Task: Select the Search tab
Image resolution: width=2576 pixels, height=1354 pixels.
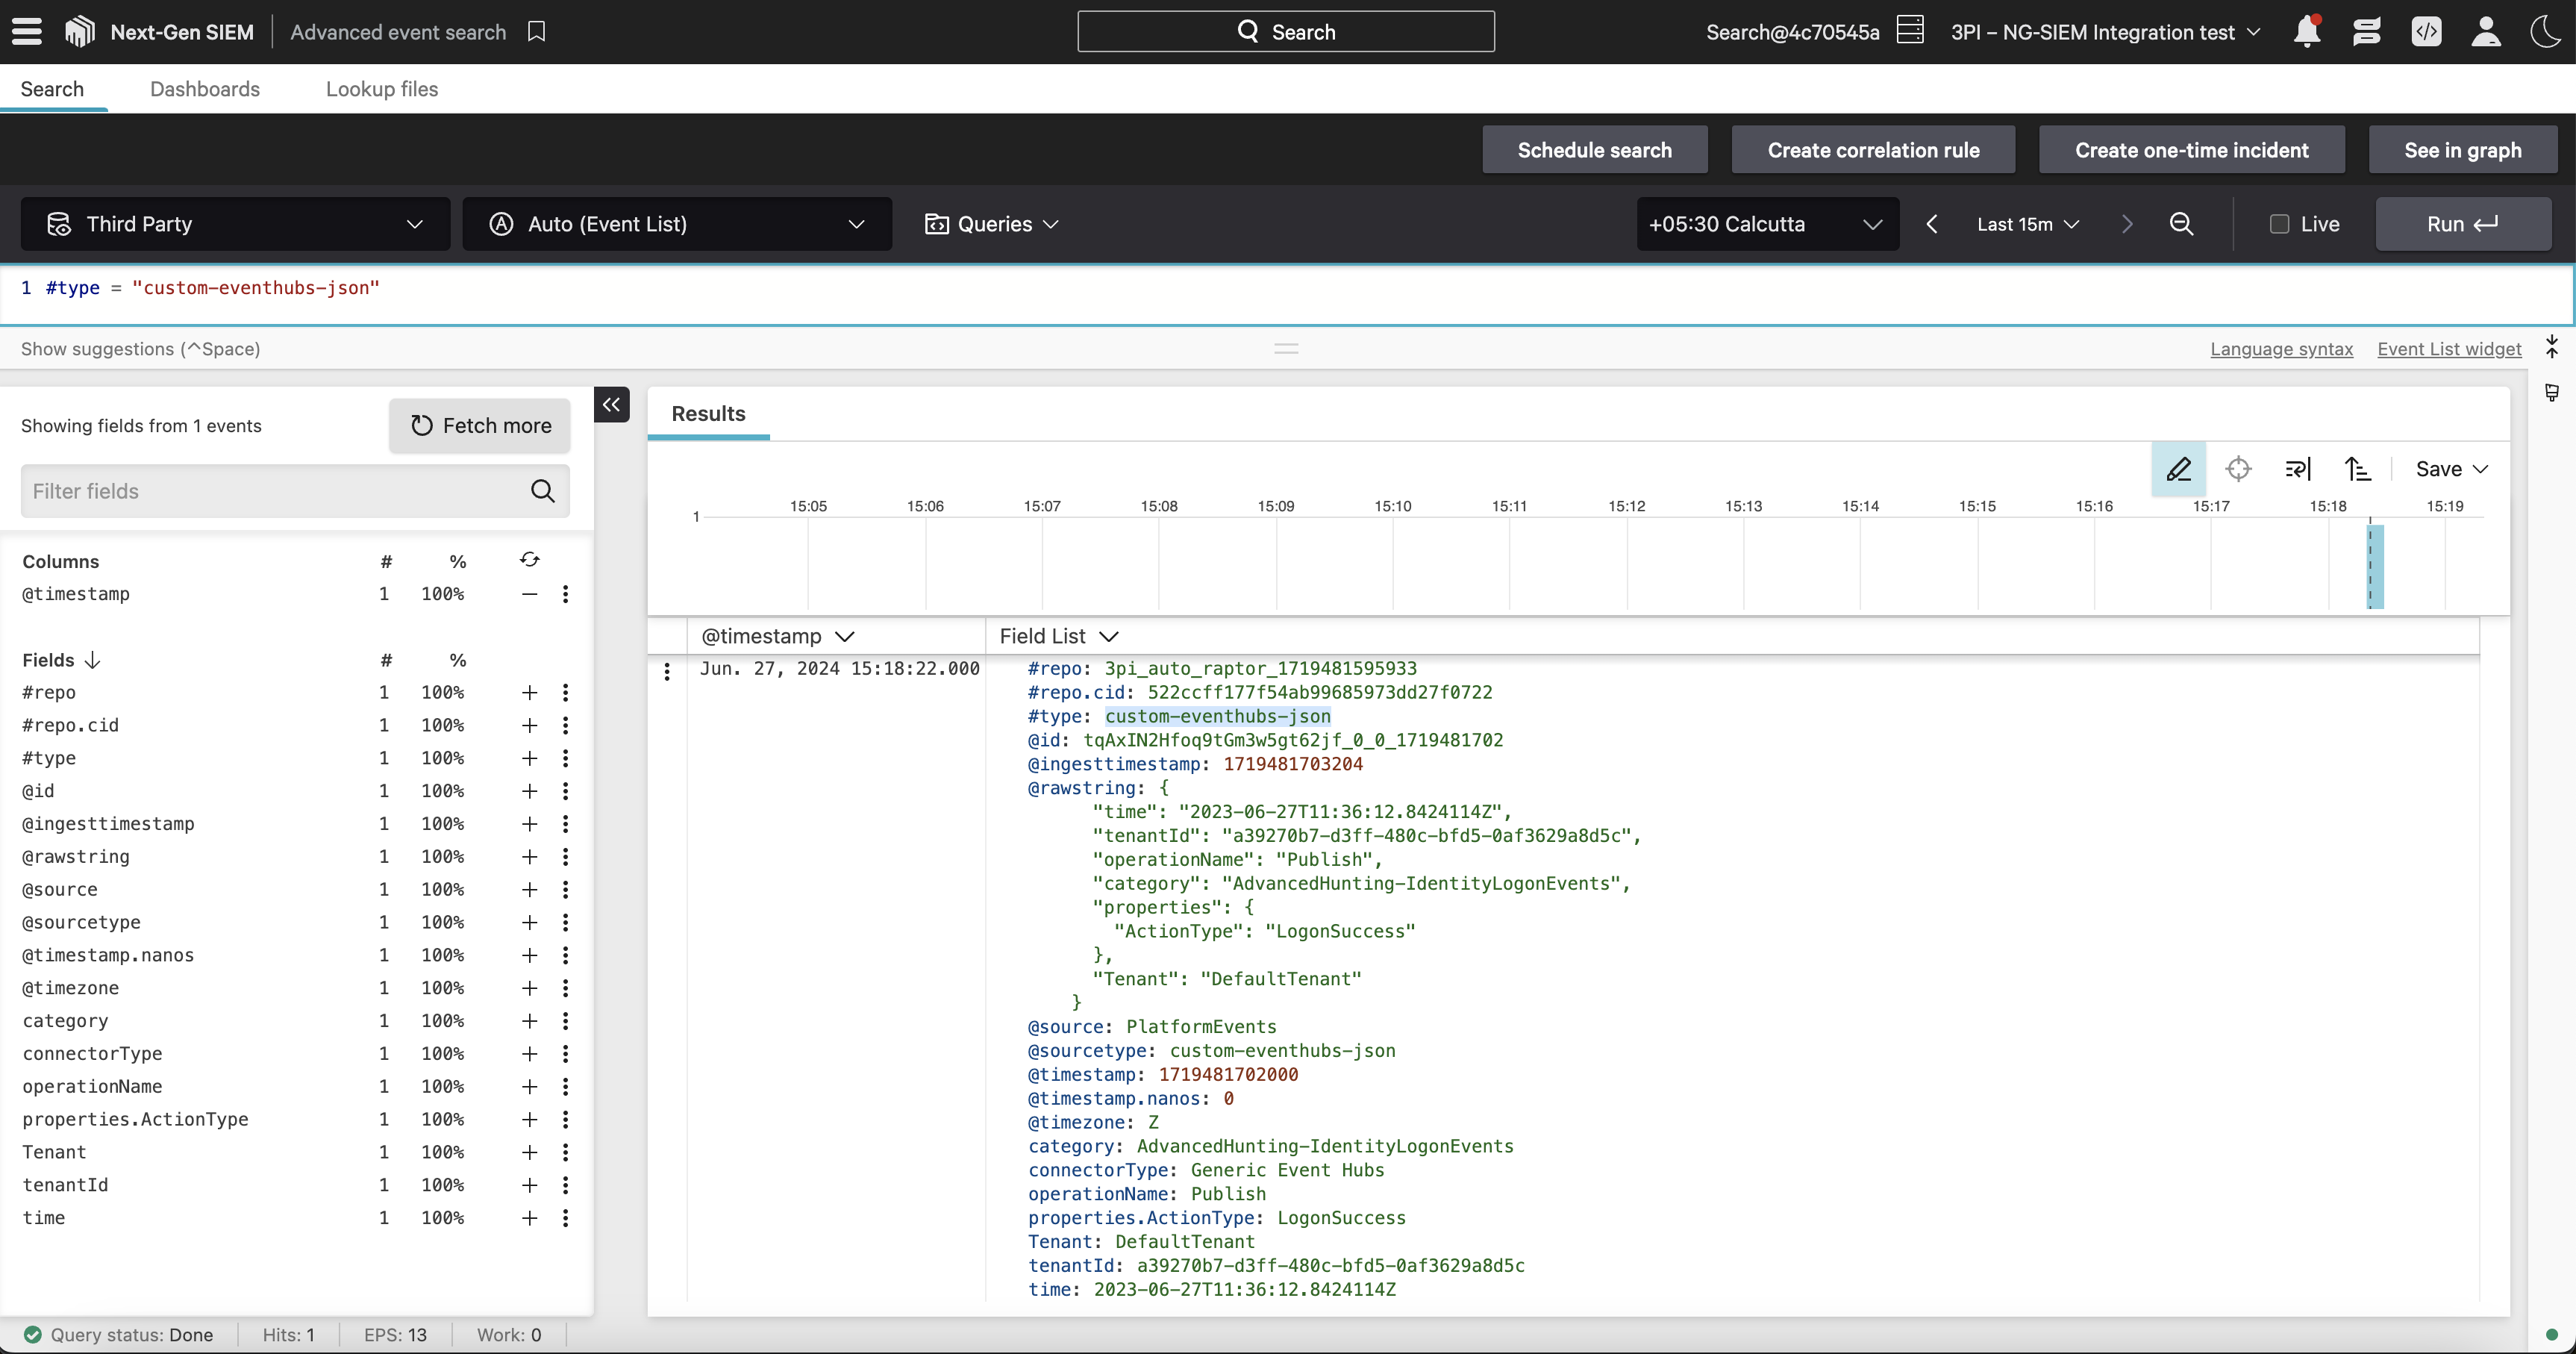Action: coord(51,89)
